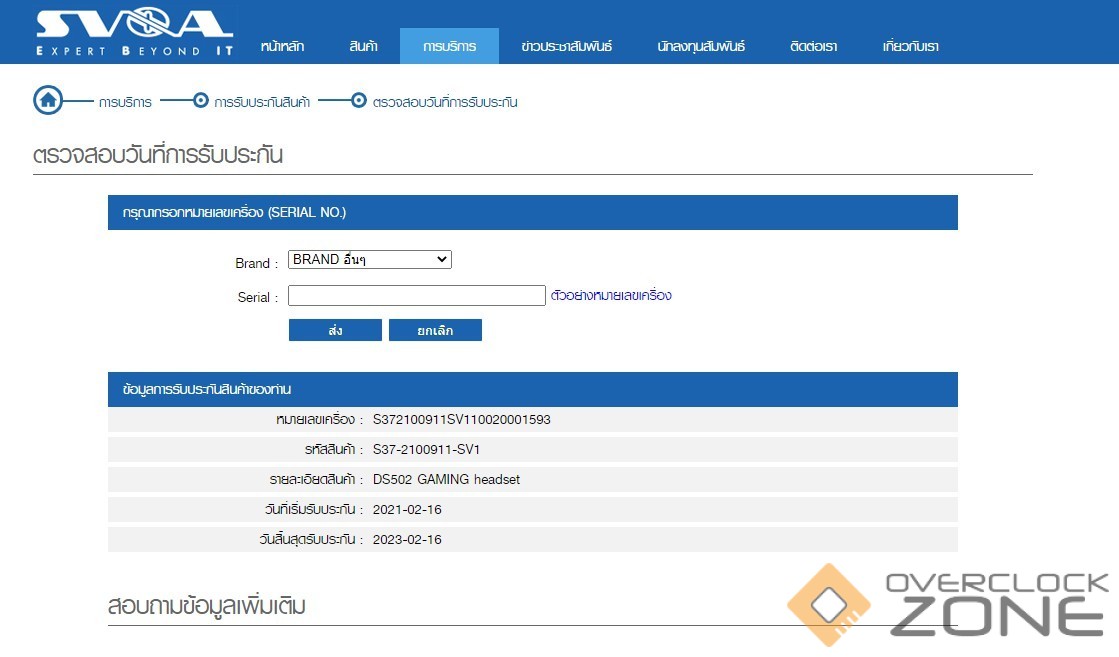Click the circle bullet before ตรวจสอบวันที่การรับประกัน breadcrumb
Image resolution: width=1119 pixels, height=657 pixels.
pos(359,101)
